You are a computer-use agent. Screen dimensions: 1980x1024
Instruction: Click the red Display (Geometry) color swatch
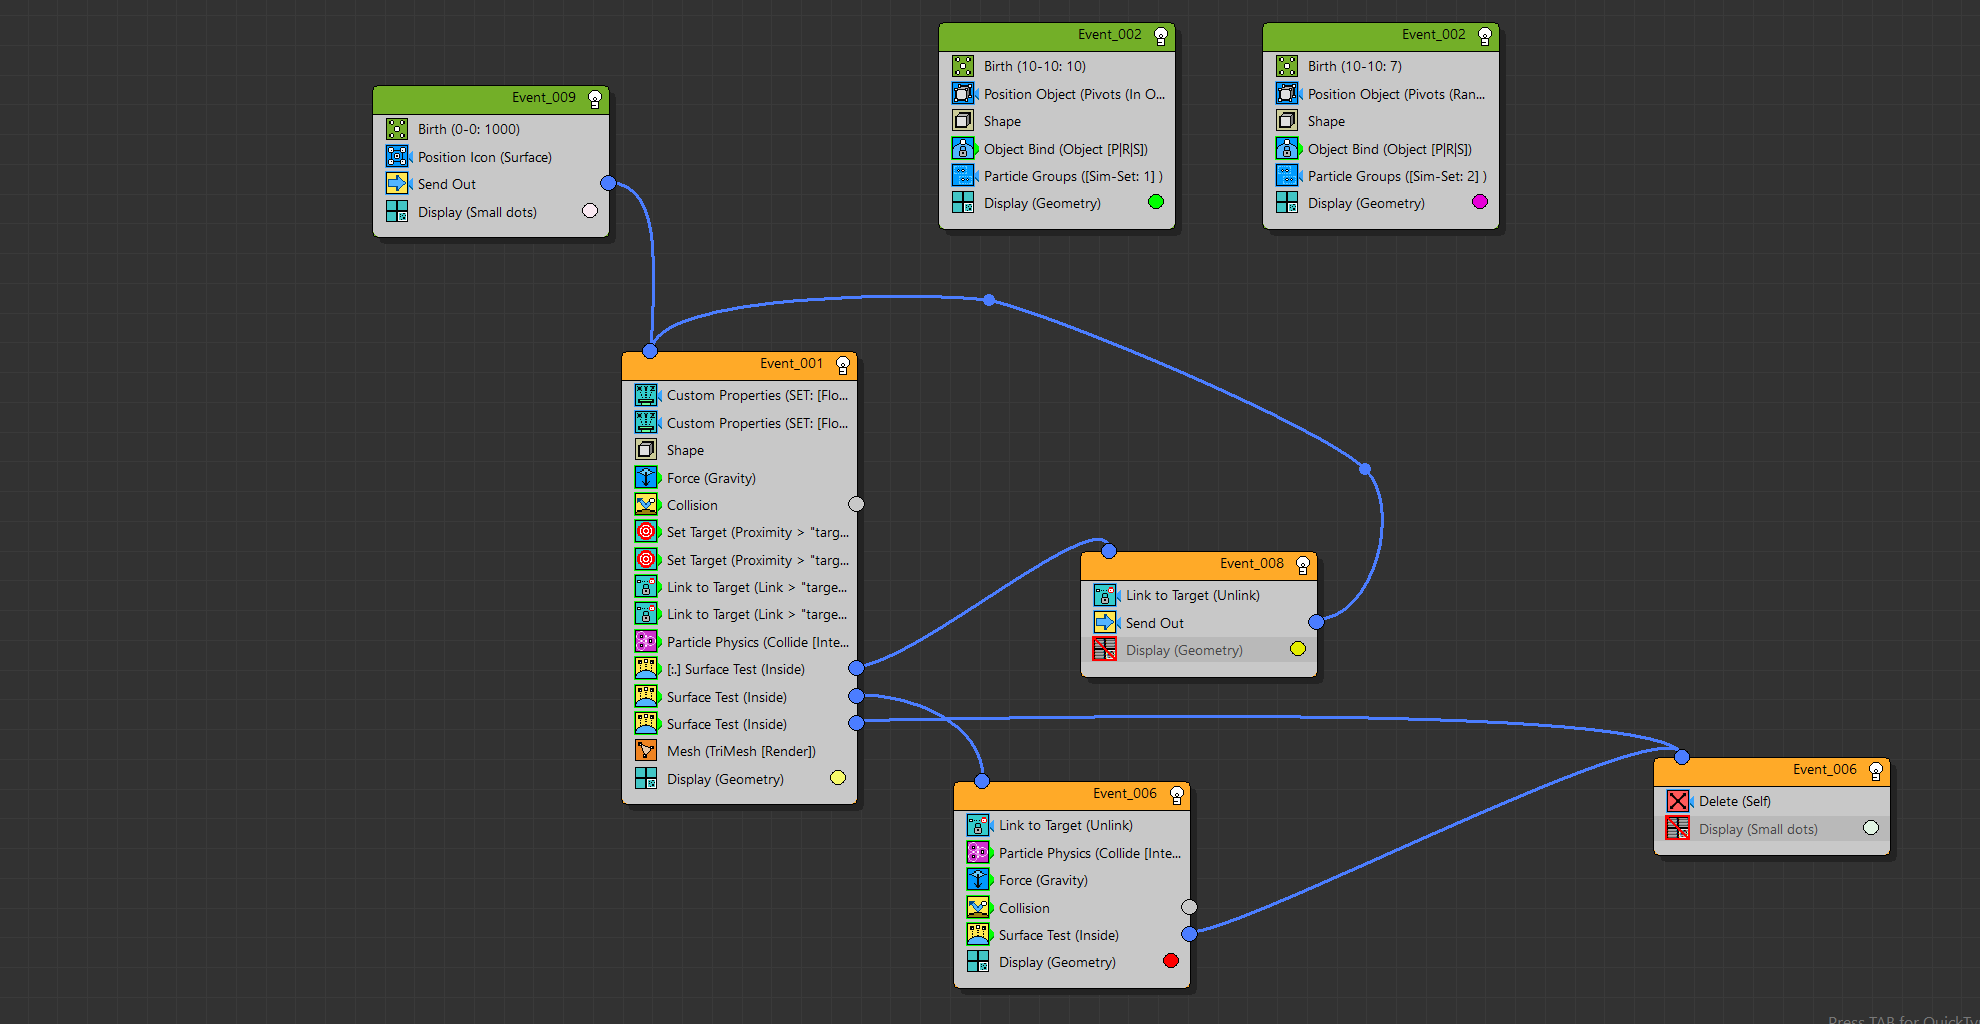(x=1171, y=961)
